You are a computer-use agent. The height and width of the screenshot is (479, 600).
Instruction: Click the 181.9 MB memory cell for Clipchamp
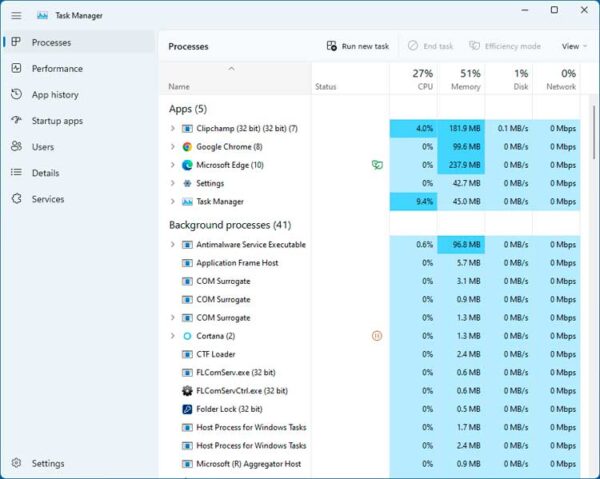461,129
